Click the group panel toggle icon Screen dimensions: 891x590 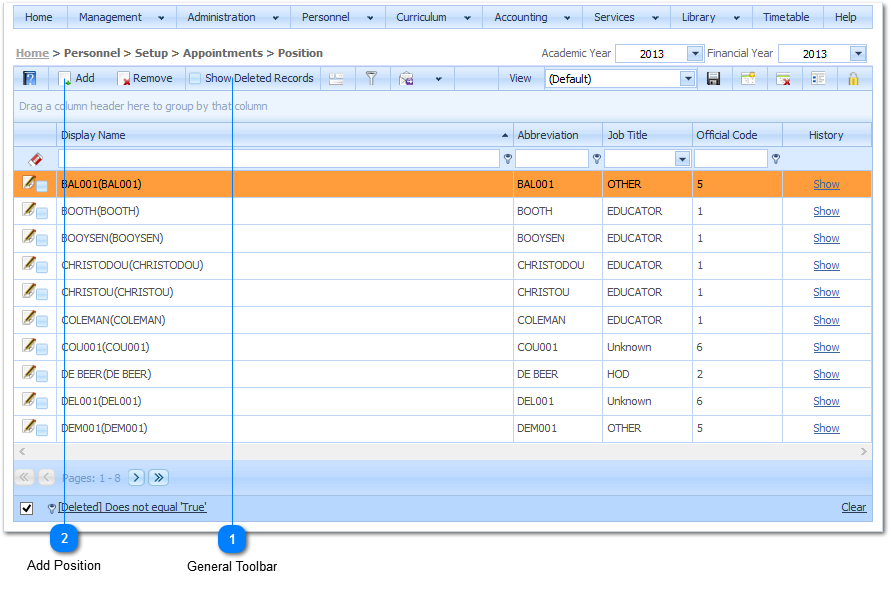(x=336, y=79)
